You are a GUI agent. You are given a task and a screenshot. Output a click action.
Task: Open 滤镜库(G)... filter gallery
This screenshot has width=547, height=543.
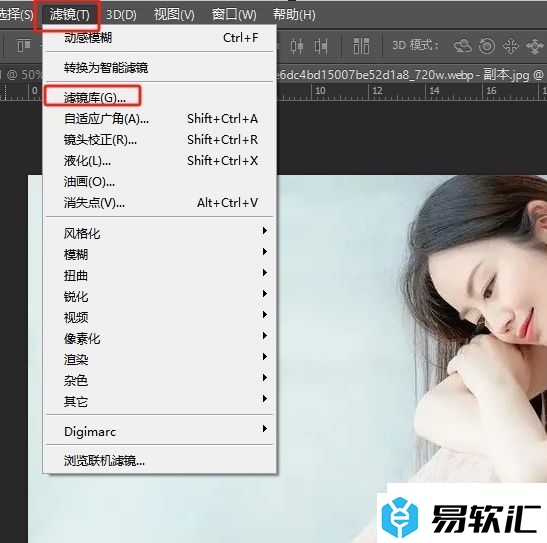coord(160,97)
